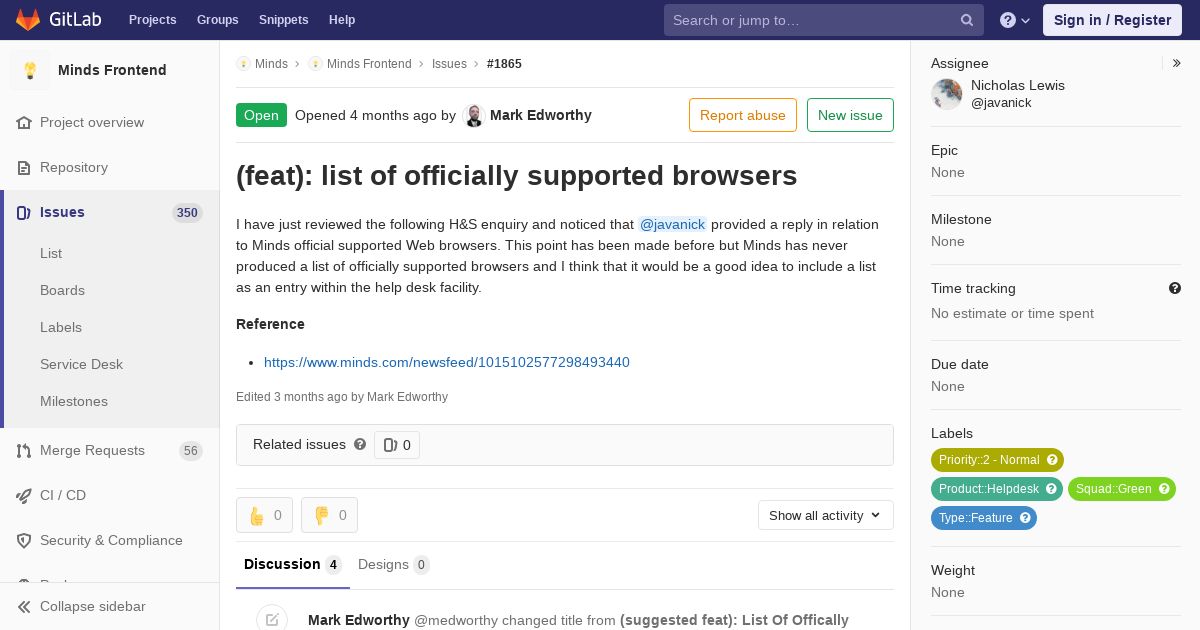
Task: Switch to the Designs tab
Action: pyautogui.click(x=393, y=564)
